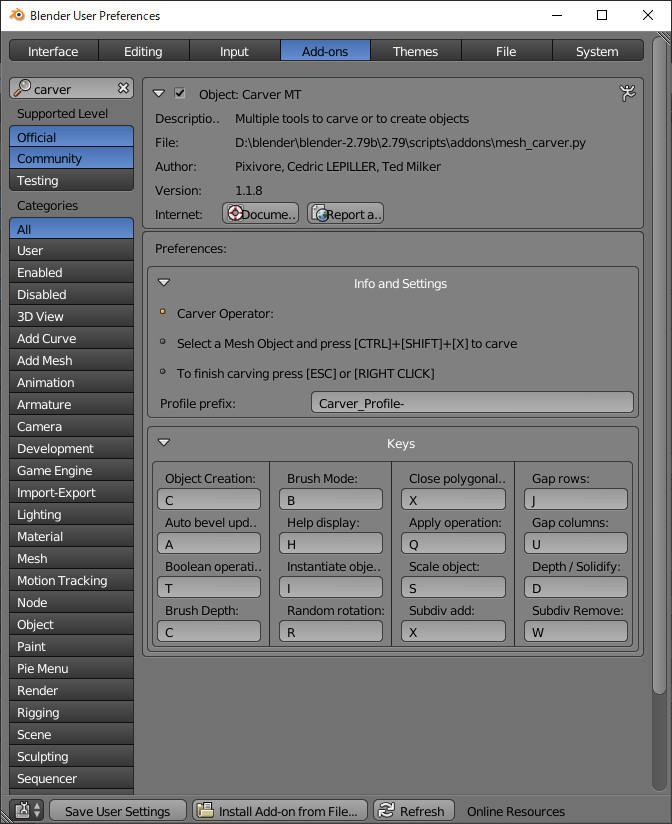
Task: Click Save User Settings
Action: pyautogui.click(x=118, y=811)
